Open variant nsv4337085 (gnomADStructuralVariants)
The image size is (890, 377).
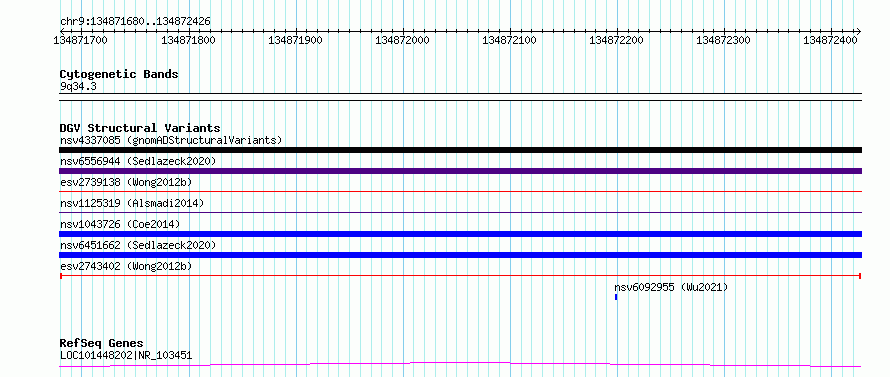171,140
